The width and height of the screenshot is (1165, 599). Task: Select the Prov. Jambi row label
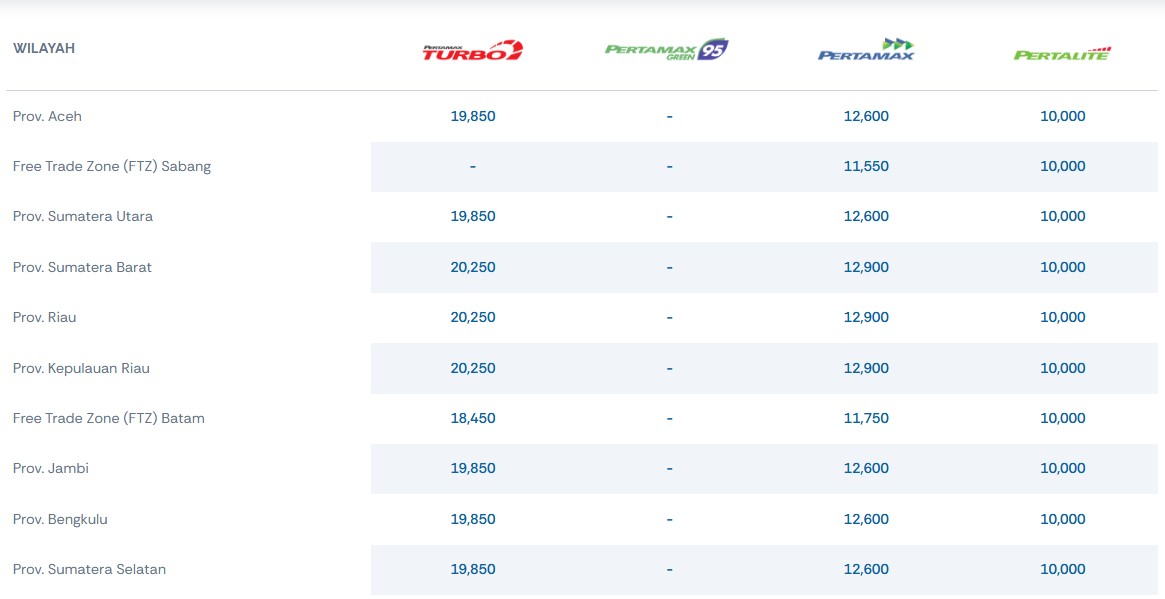(x=51, y=468)
